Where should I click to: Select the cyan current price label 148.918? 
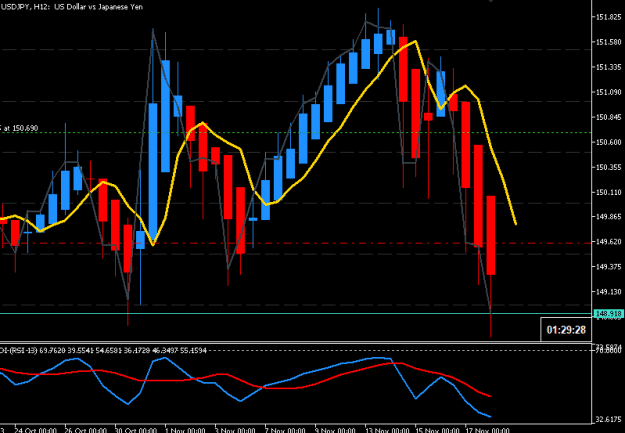(608, 314)
